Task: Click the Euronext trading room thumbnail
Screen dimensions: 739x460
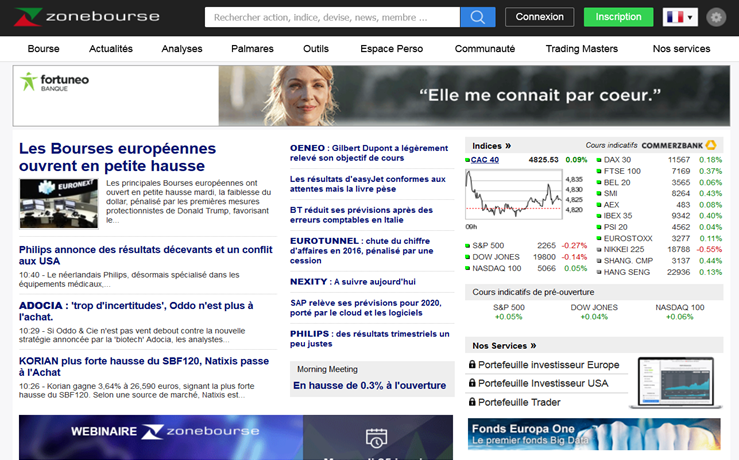Action: click(59, 204)
